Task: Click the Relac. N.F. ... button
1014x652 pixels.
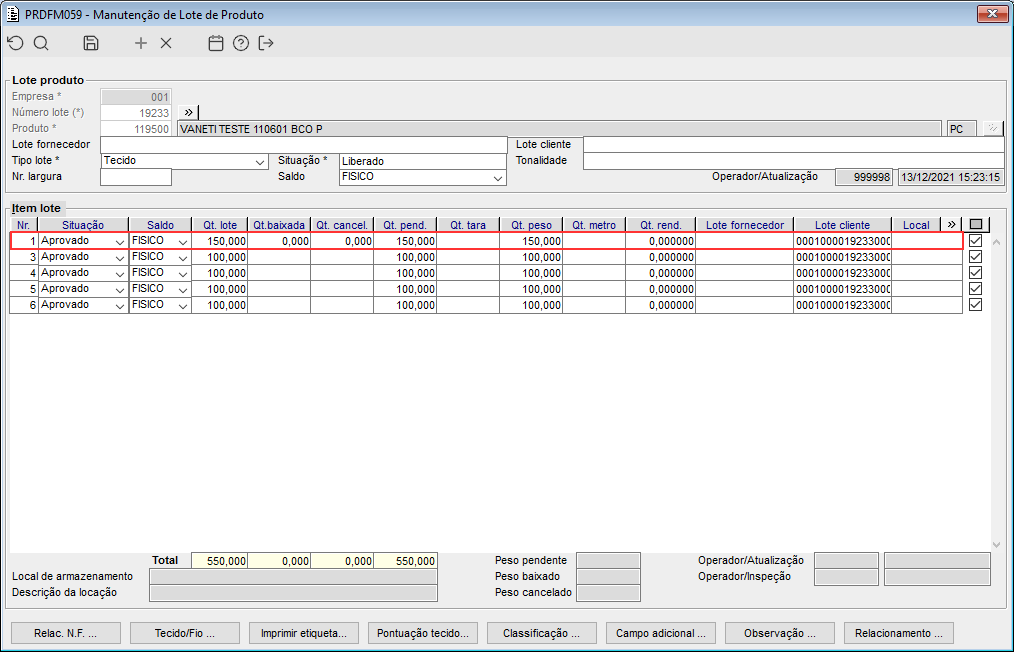Action: coord(66,633)
